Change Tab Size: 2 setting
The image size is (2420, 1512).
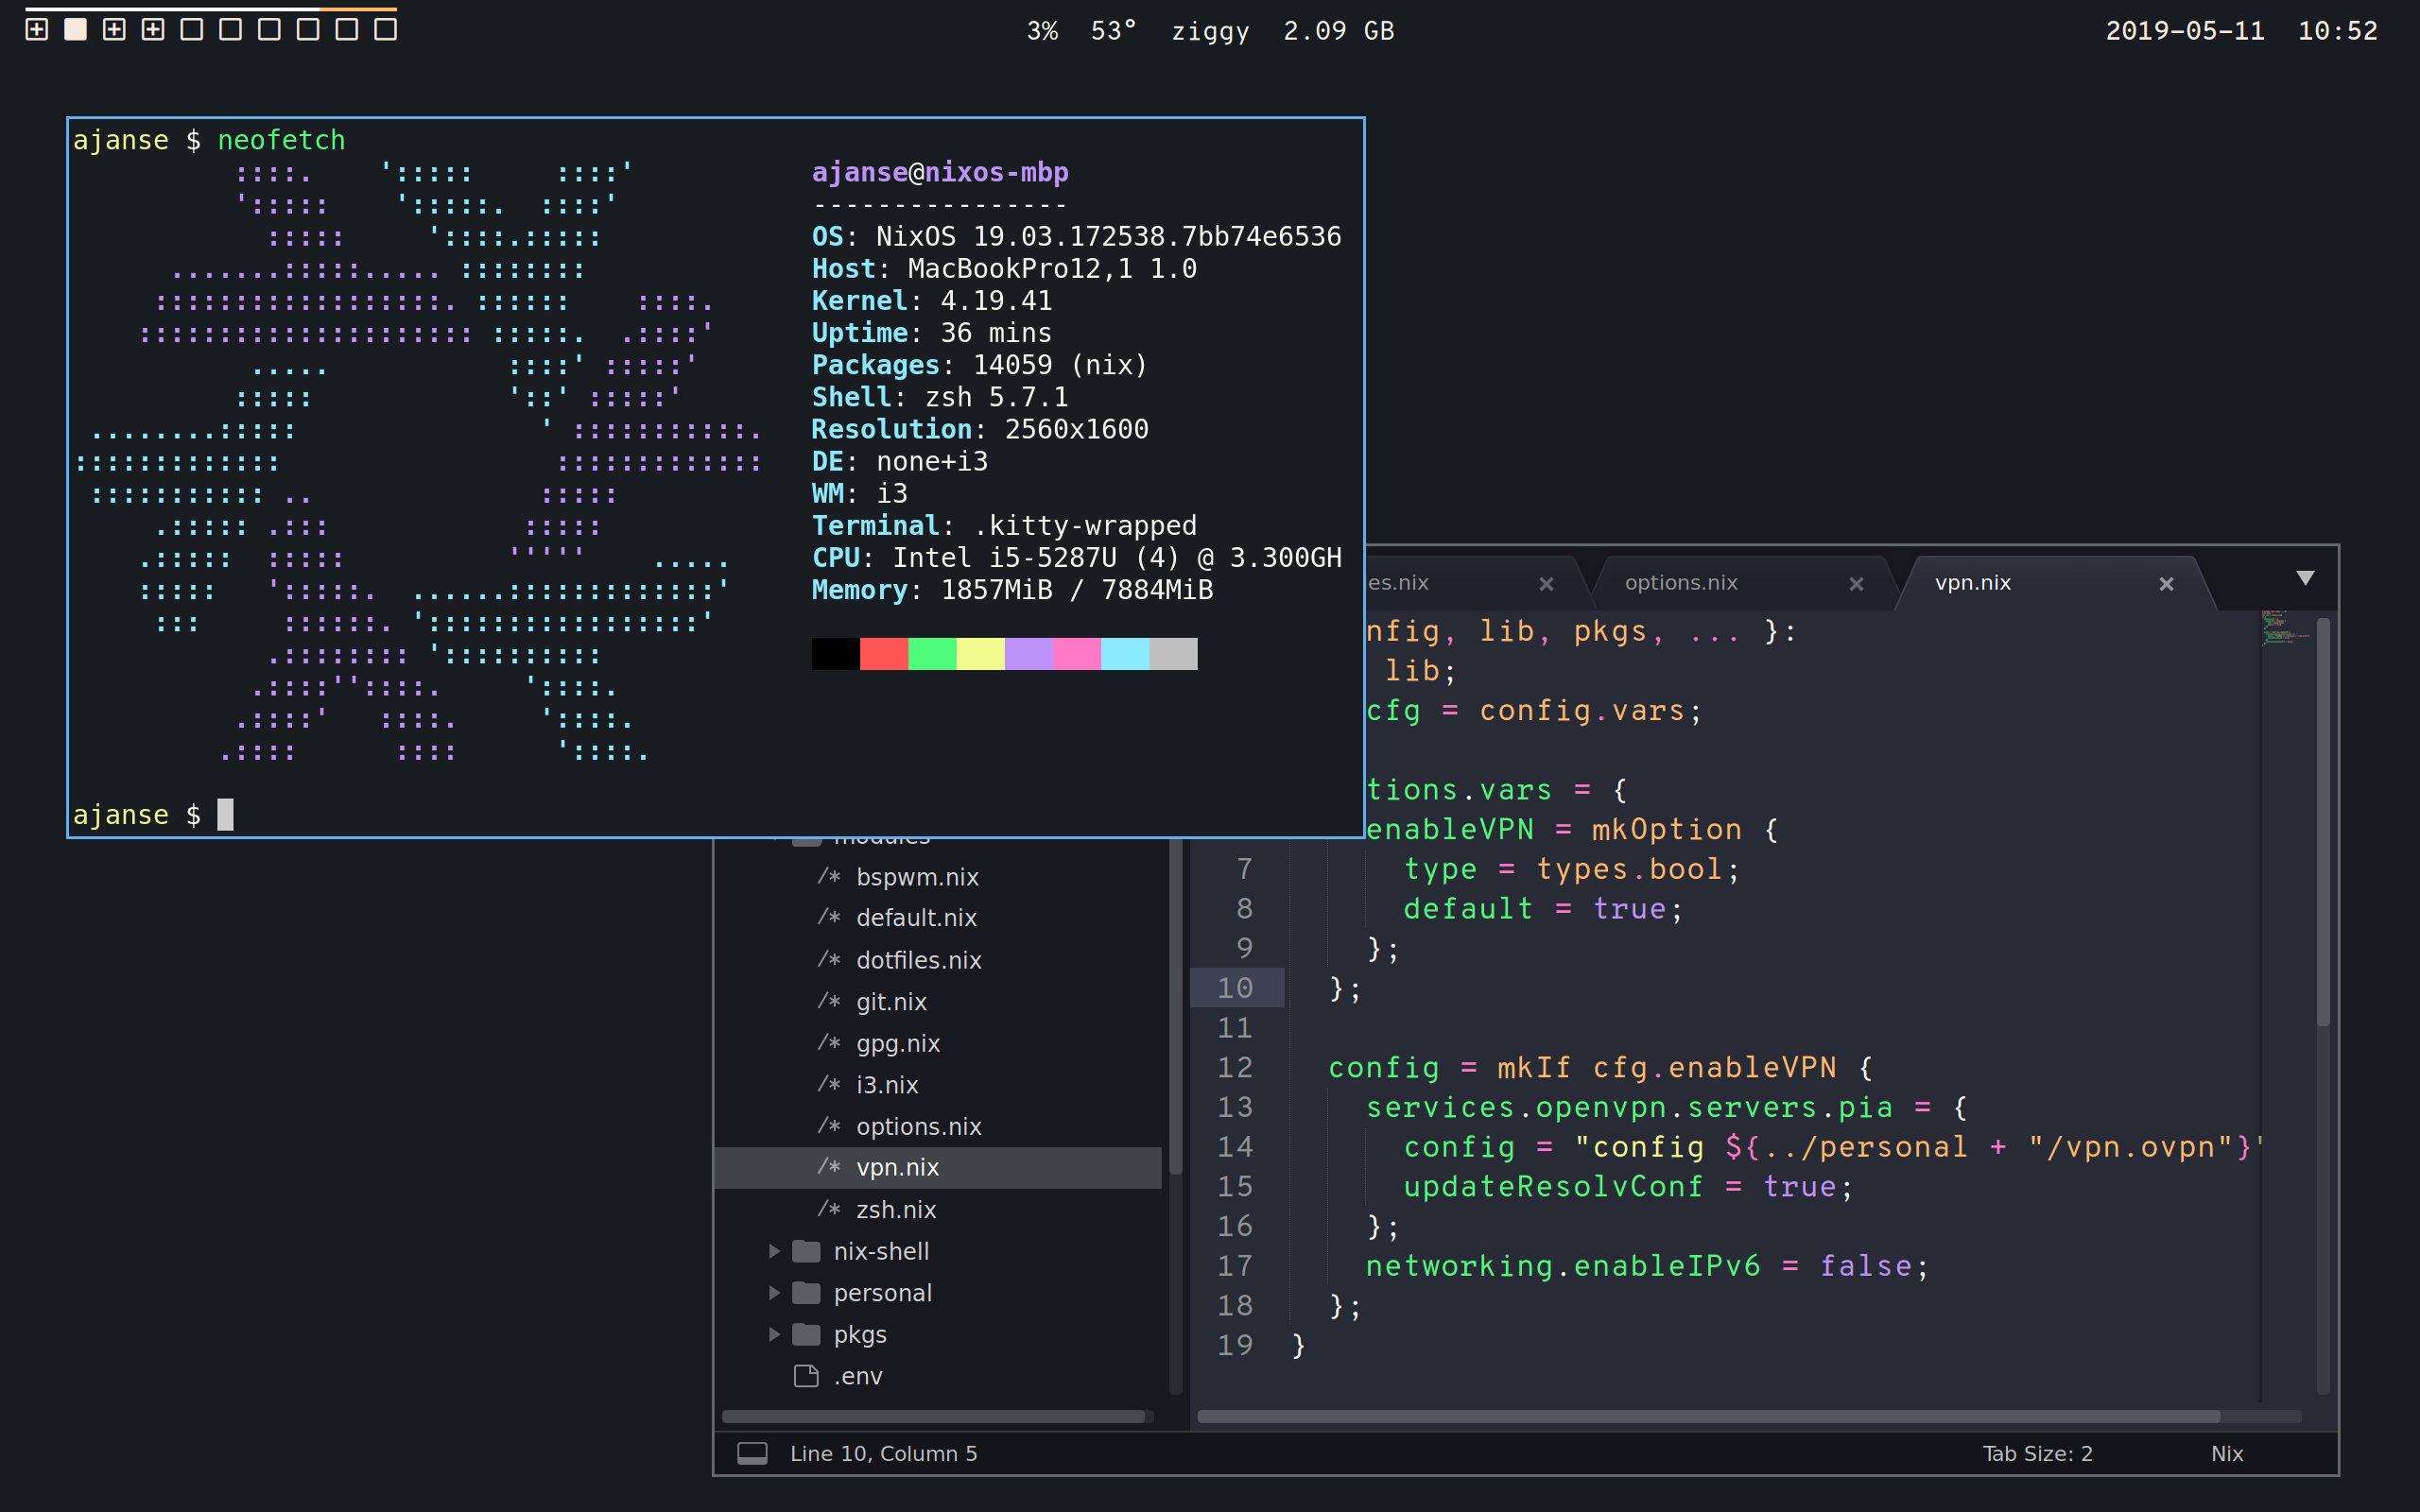[x=2037, y=1453]
